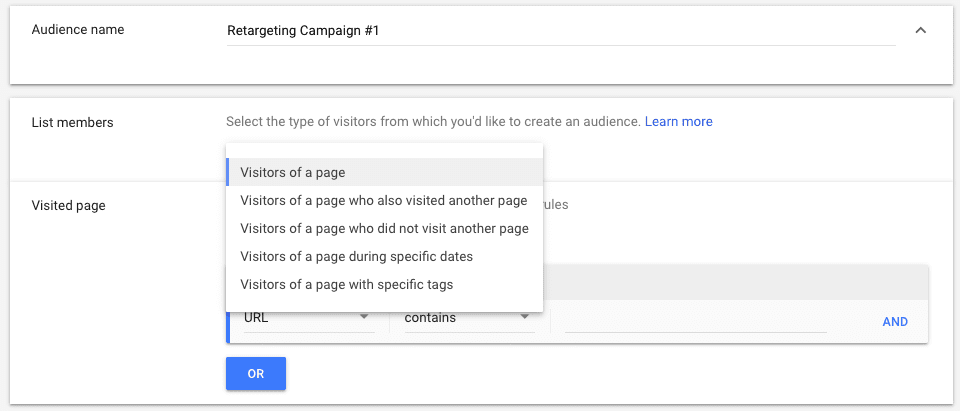This screenshot has height=411, width=960.
Task: Click the visitor type description text
Action: (x=432, y=122)
